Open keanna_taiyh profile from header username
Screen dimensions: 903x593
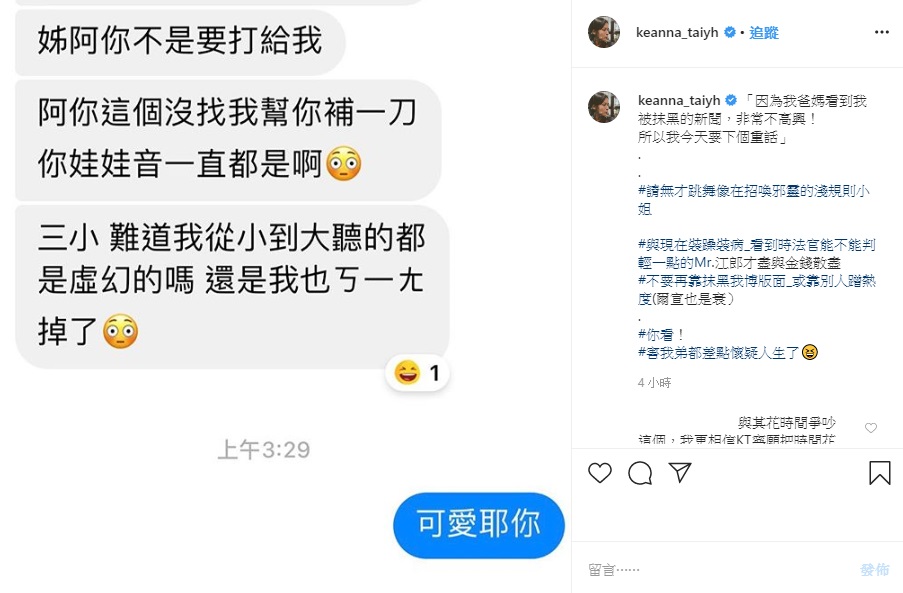point(677,33)
